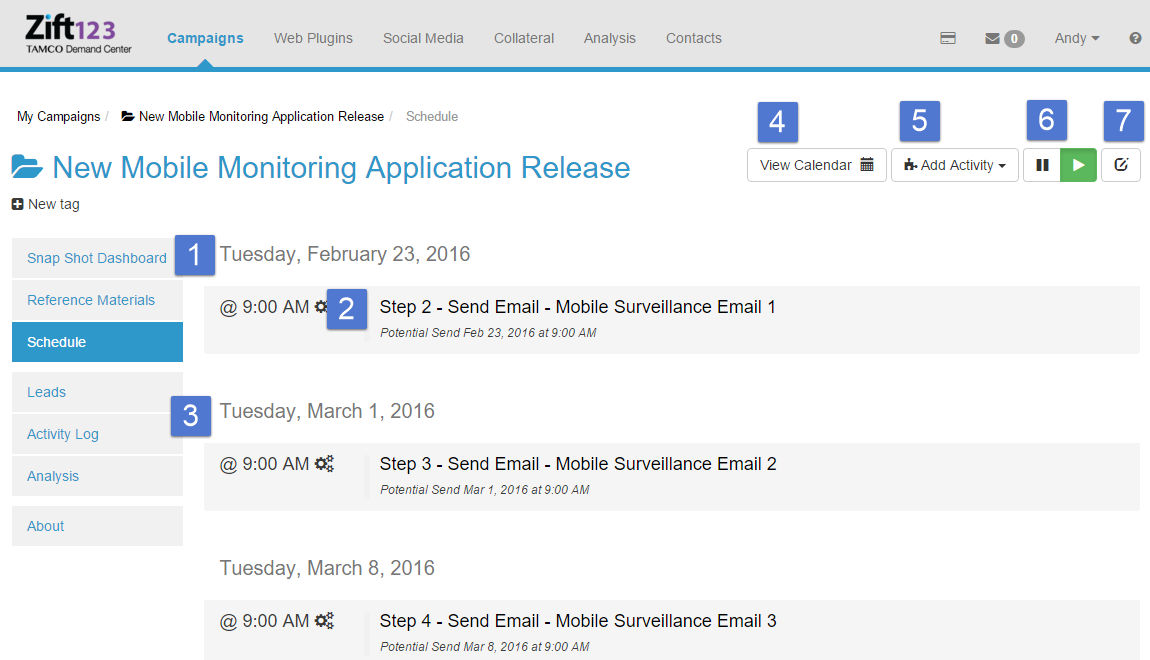The image size is (1150, 660).
Task: Click gears icon beside Step 3 time
Action: pos(324,464)
